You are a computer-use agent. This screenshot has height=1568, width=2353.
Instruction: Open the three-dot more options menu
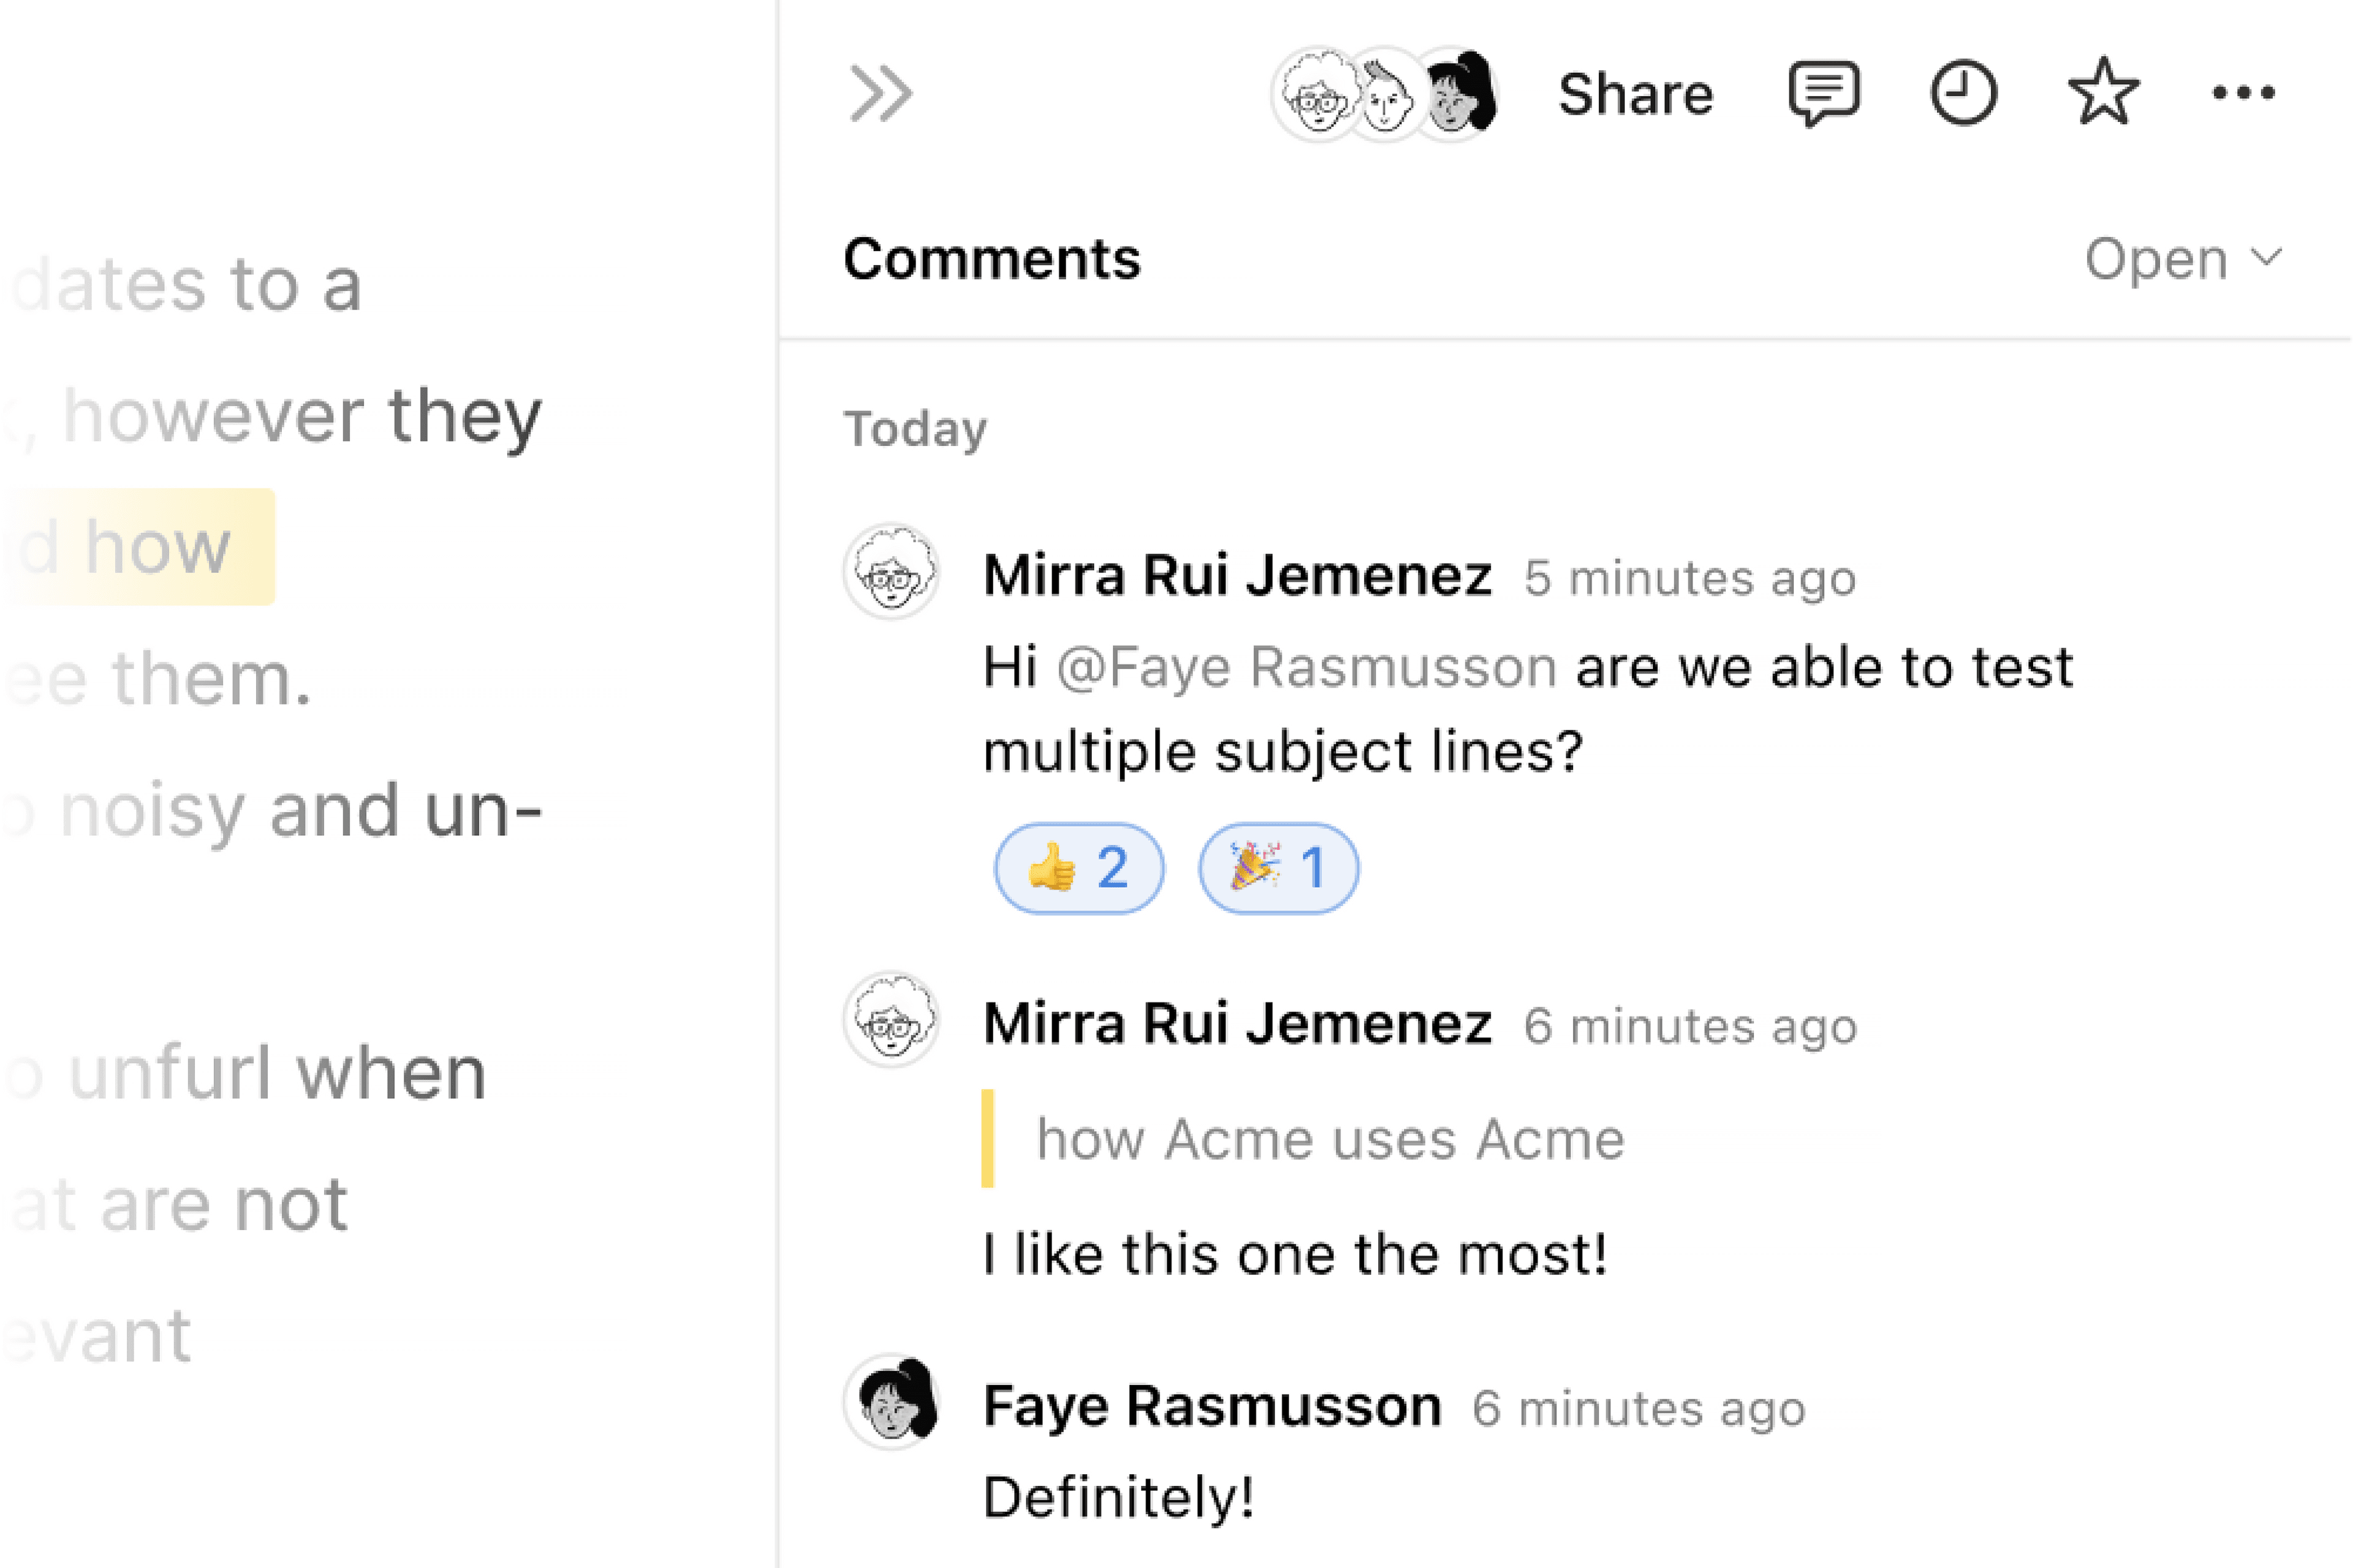tap(2243, 93)
